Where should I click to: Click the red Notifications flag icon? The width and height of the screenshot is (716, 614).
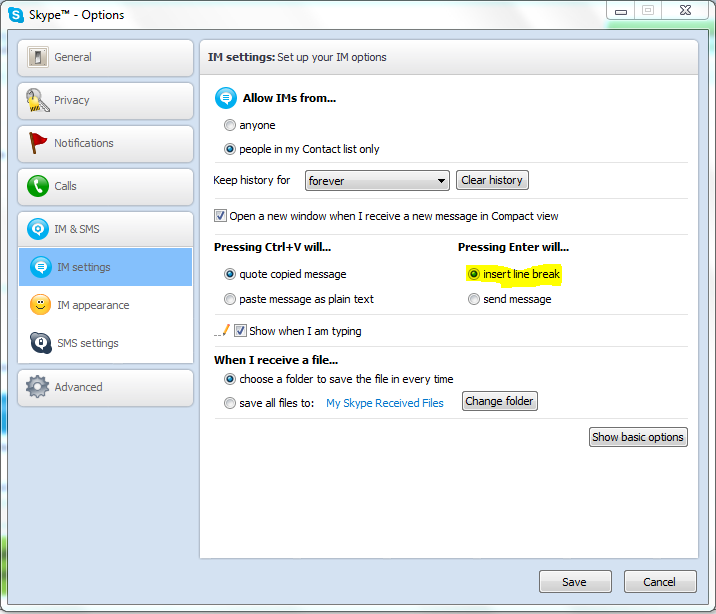coord(37,143)
